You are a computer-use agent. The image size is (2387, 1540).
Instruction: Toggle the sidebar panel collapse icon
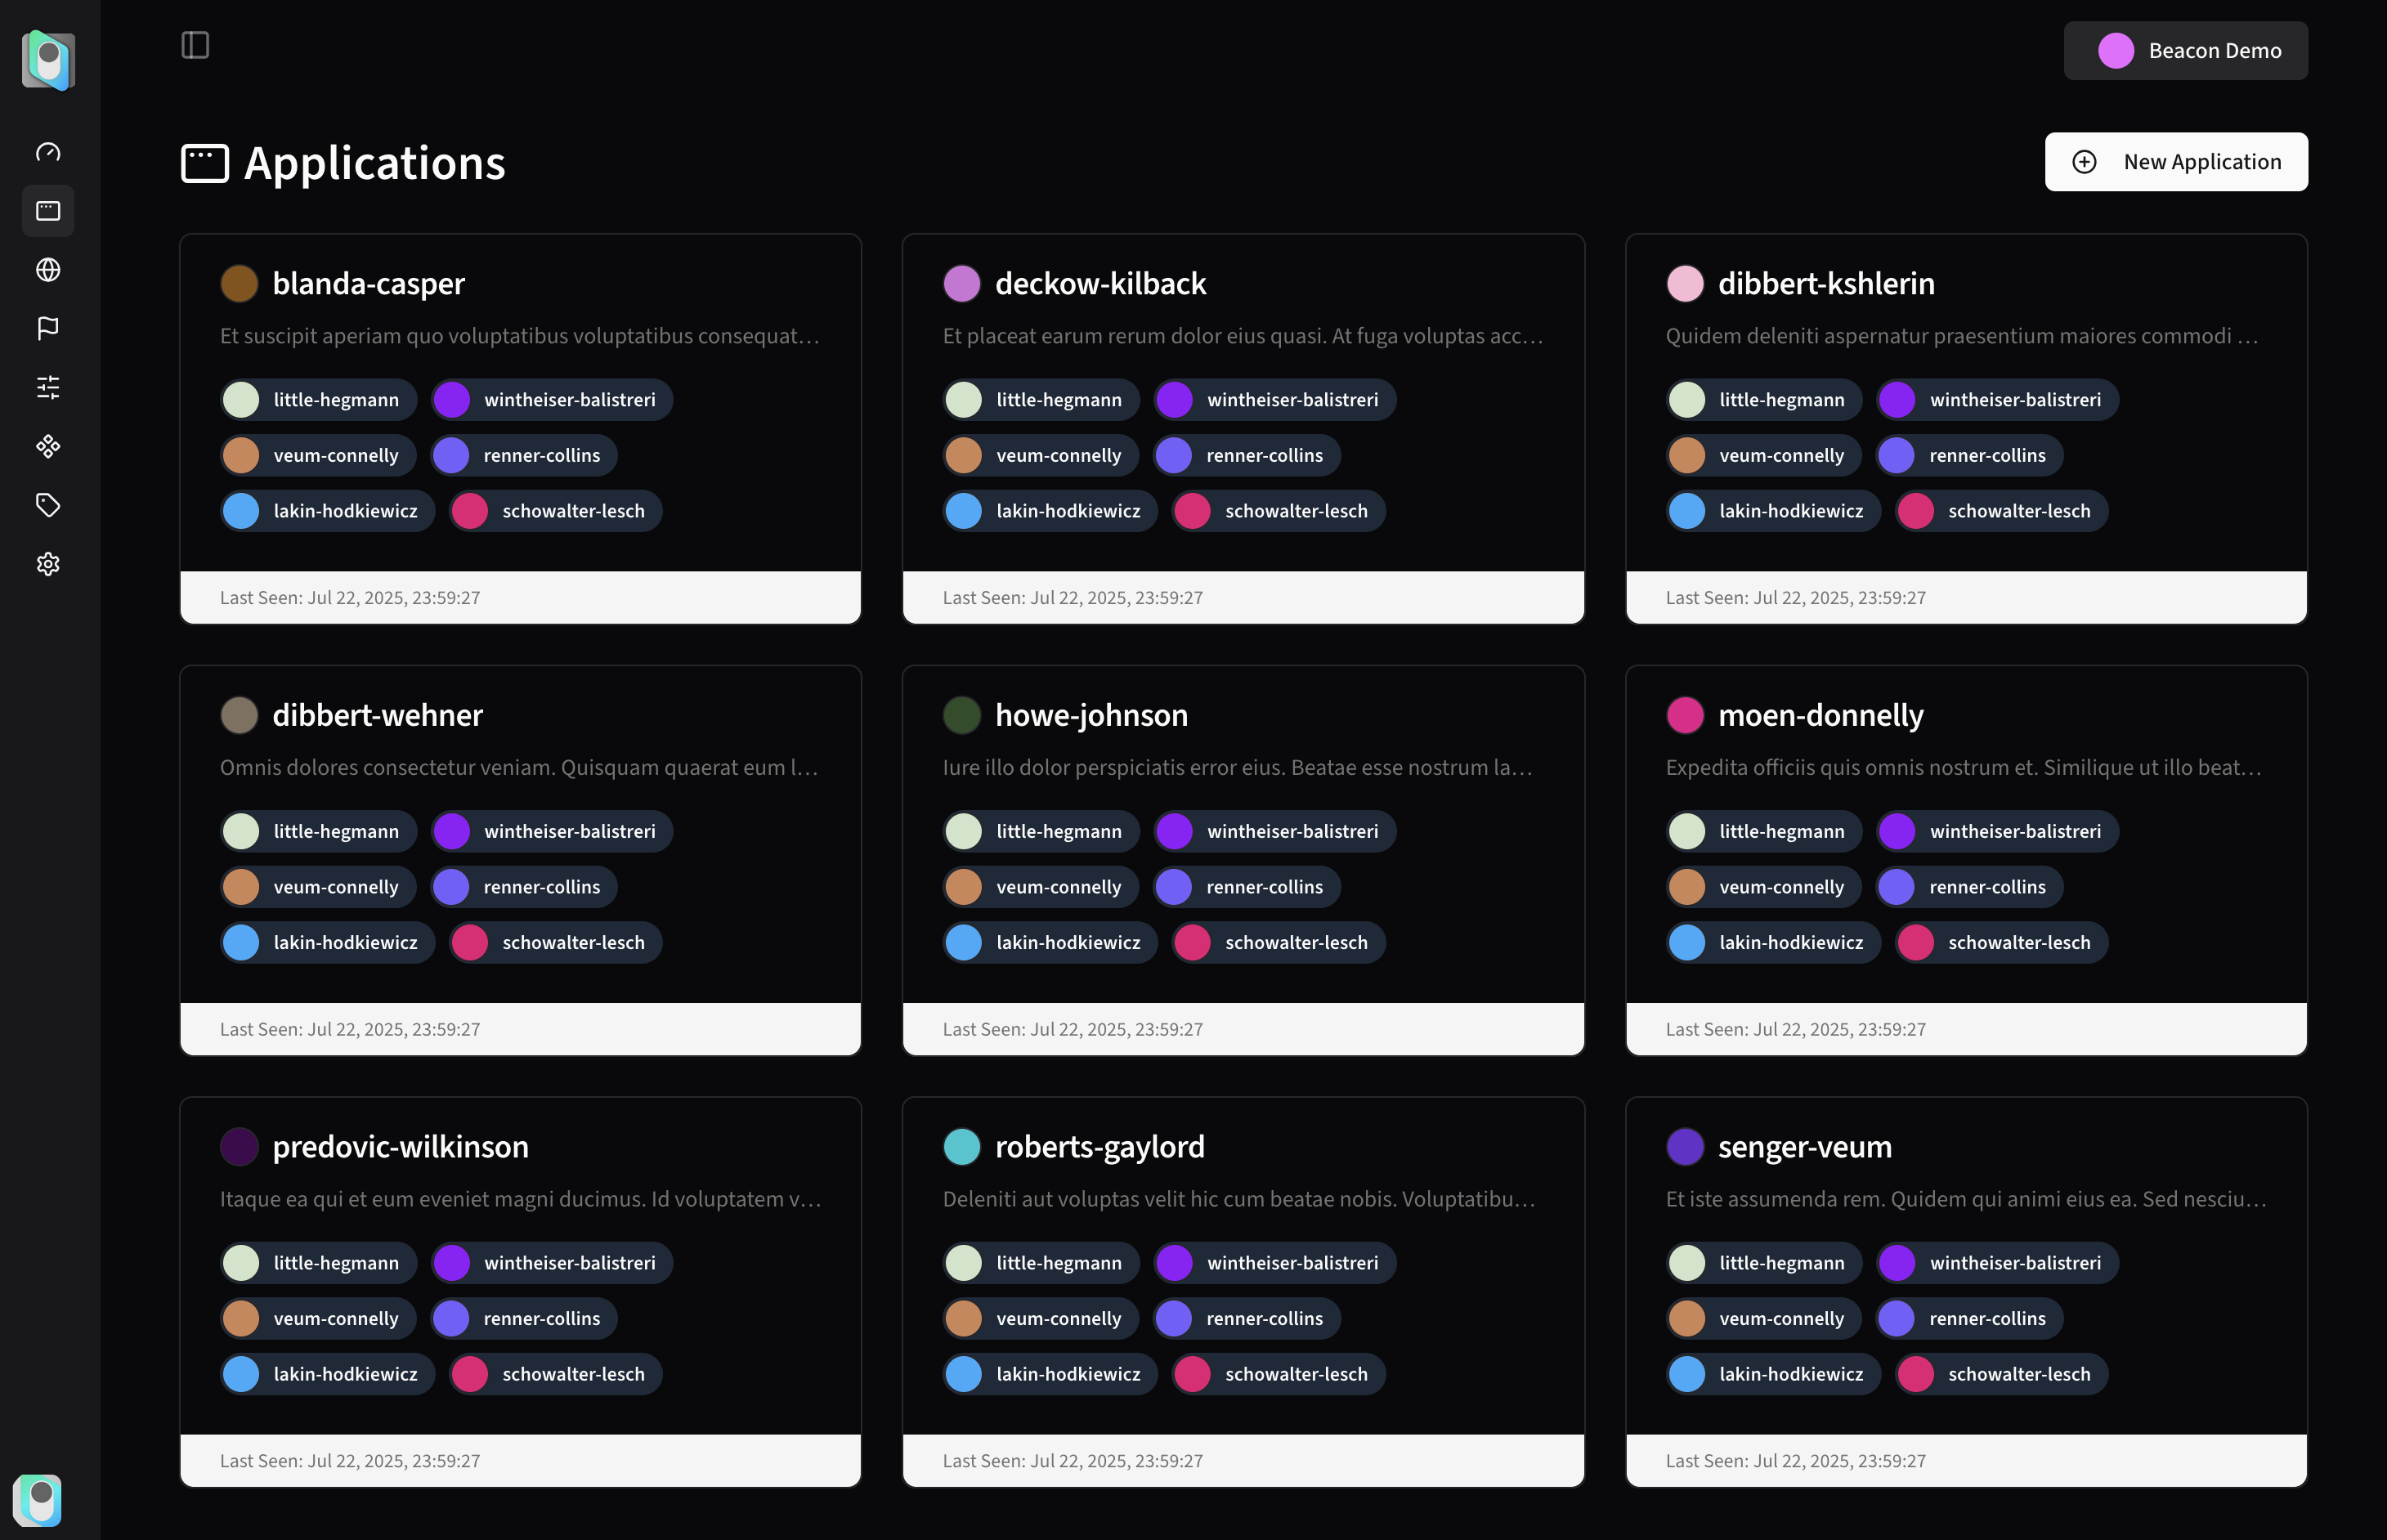click(x=195, y=45)
